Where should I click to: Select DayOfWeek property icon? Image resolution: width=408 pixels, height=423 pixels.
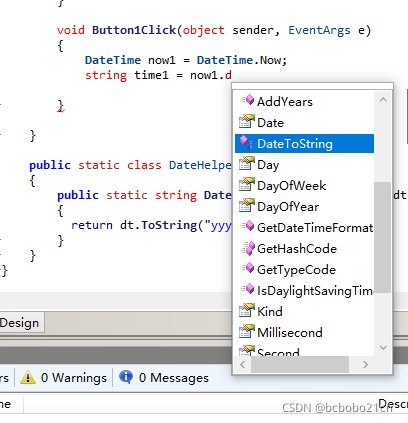click(x=247, y=184)
